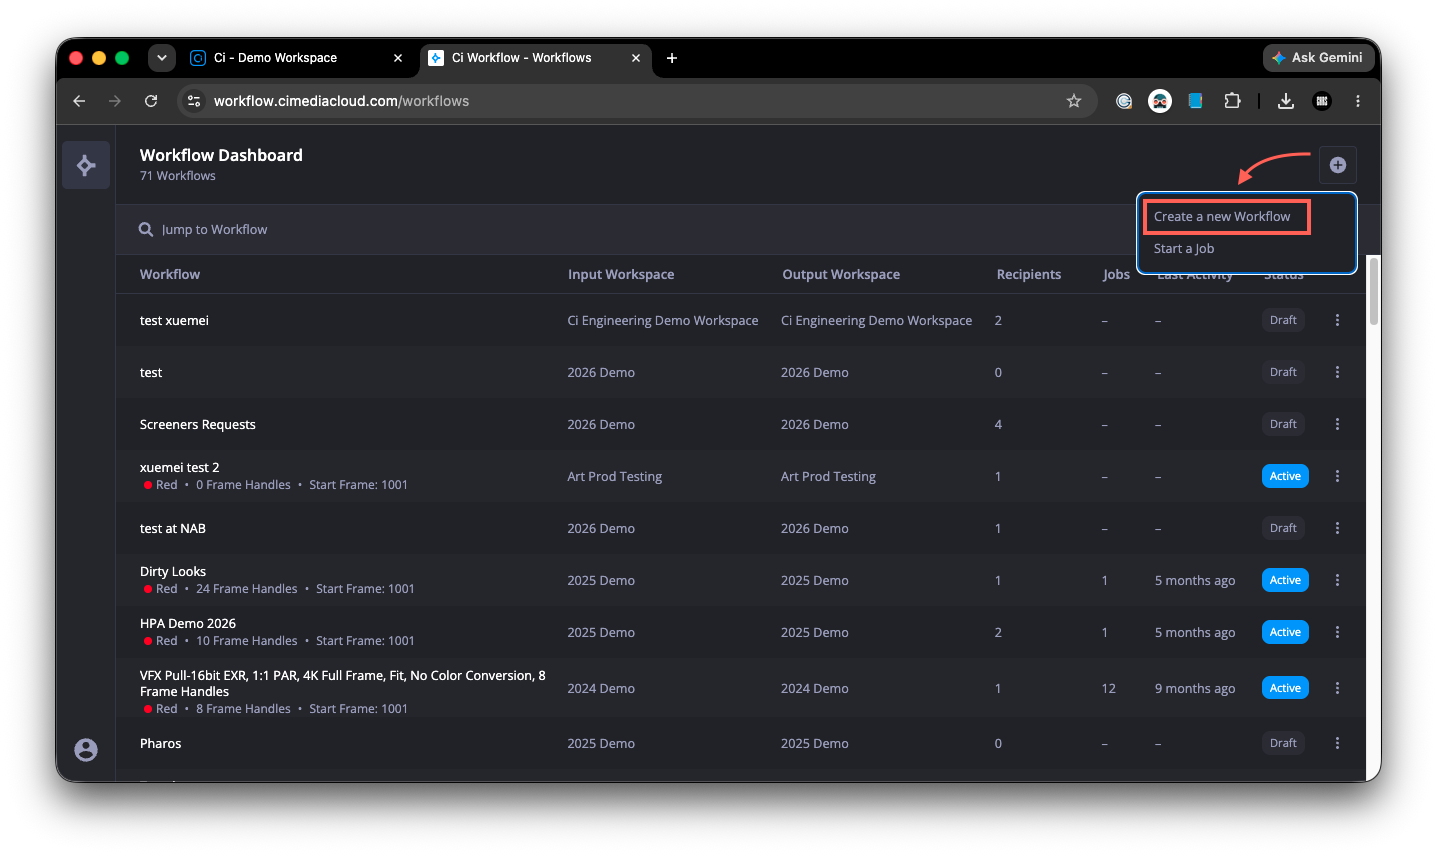The image size is (1437, 856).
Task: Expand the tab search dropdown arrow
Action: [x=161, y=58]
